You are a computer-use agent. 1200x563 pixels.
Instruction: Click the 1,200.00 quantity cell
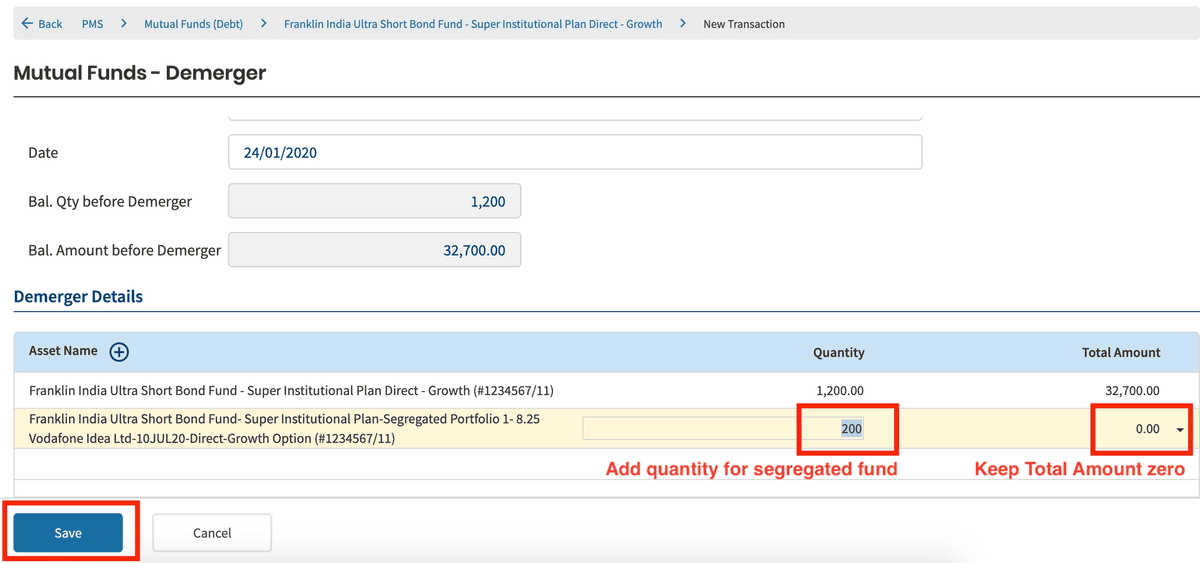840,391
